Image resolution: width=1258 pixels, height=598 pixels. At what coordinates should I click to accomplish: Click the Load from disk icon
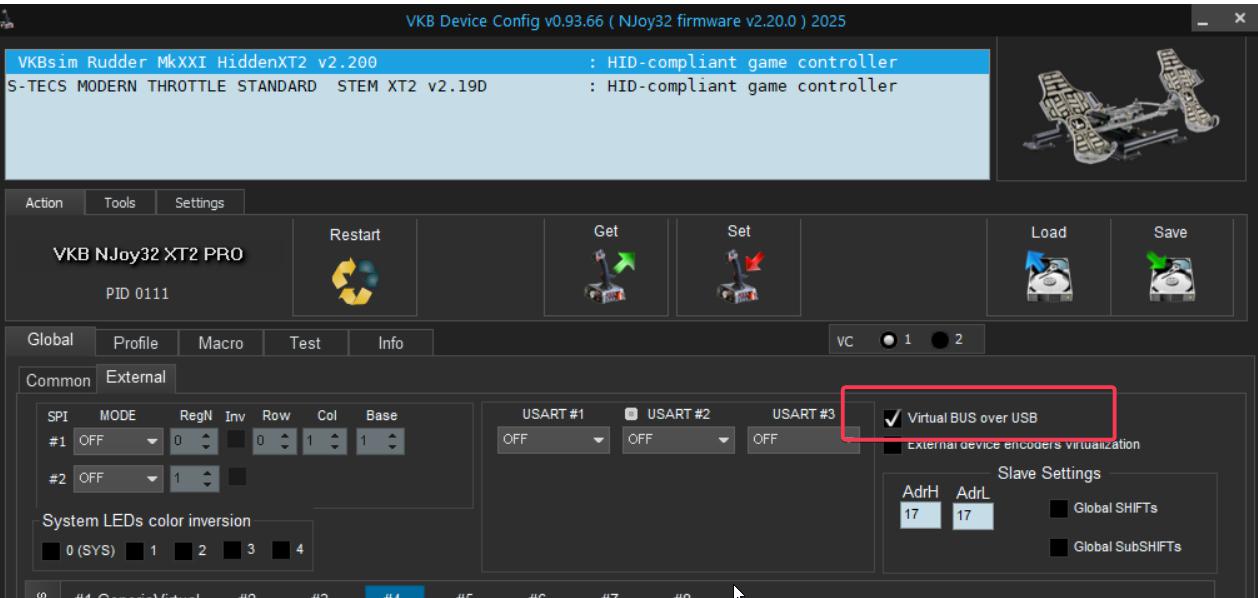pos(1048,279)
